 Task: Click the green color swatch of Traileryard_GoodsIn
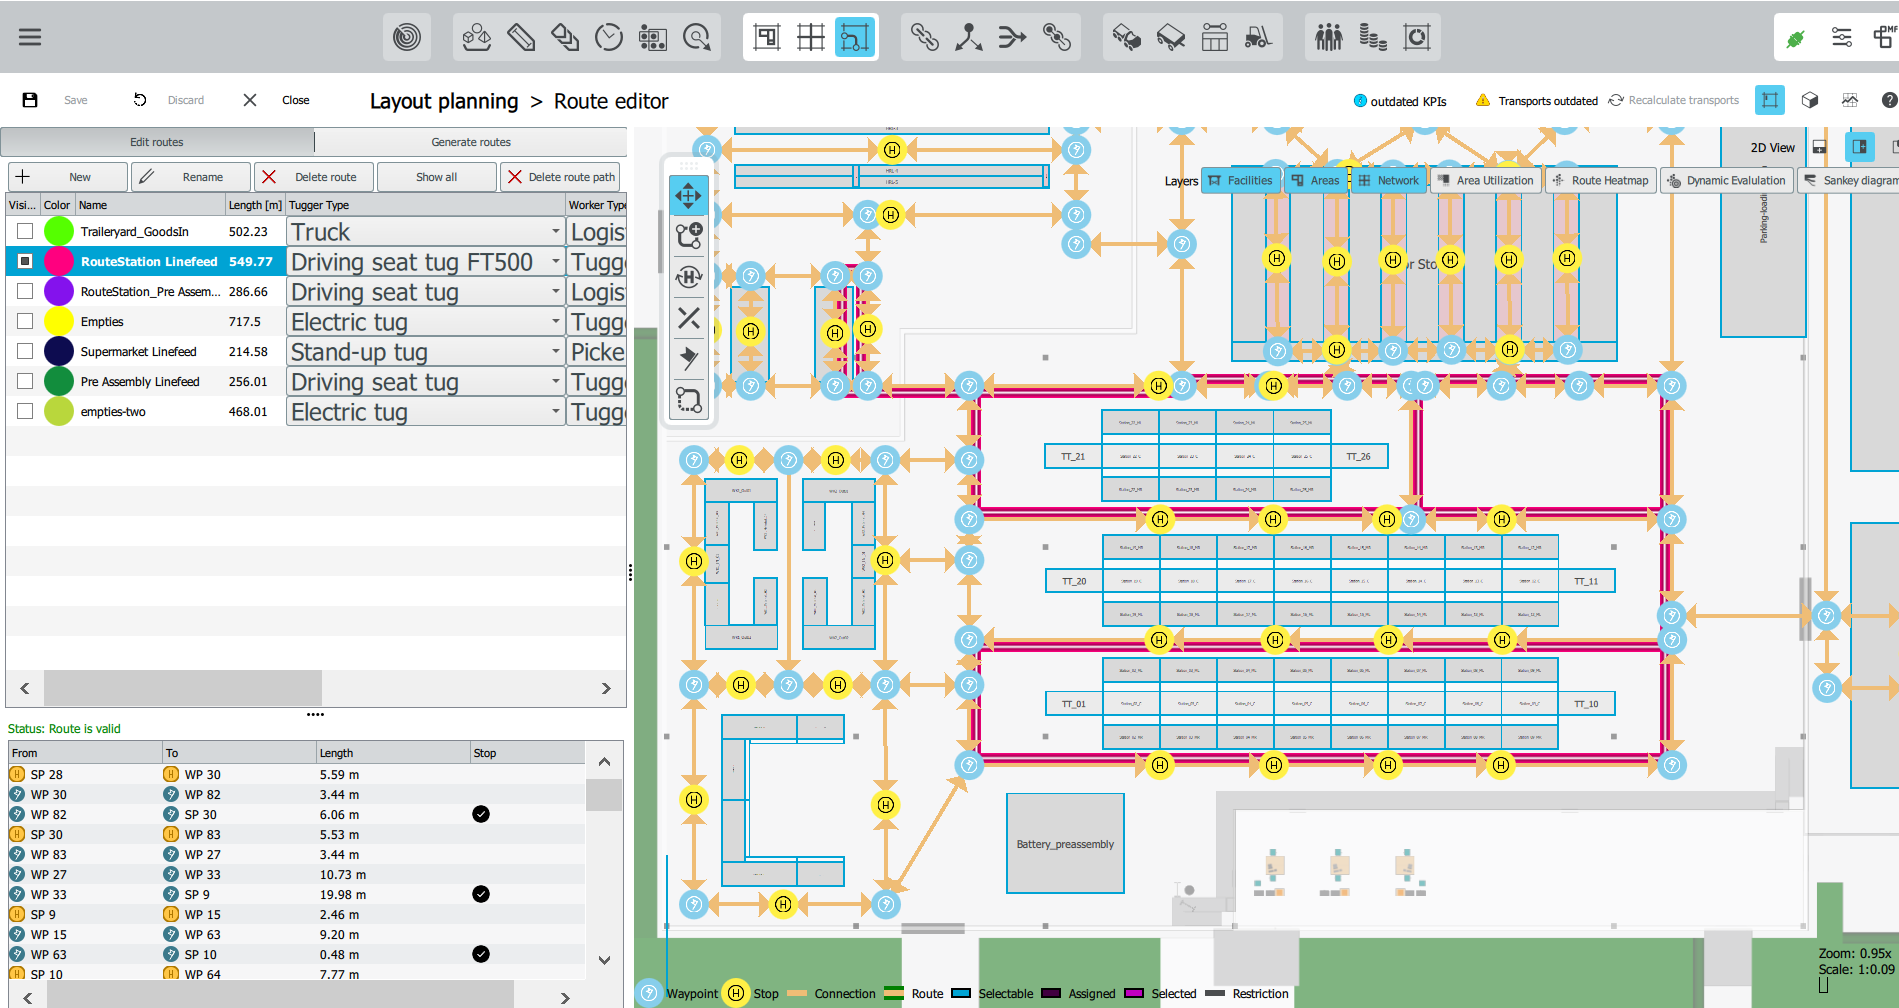click(x=59, y=231)
